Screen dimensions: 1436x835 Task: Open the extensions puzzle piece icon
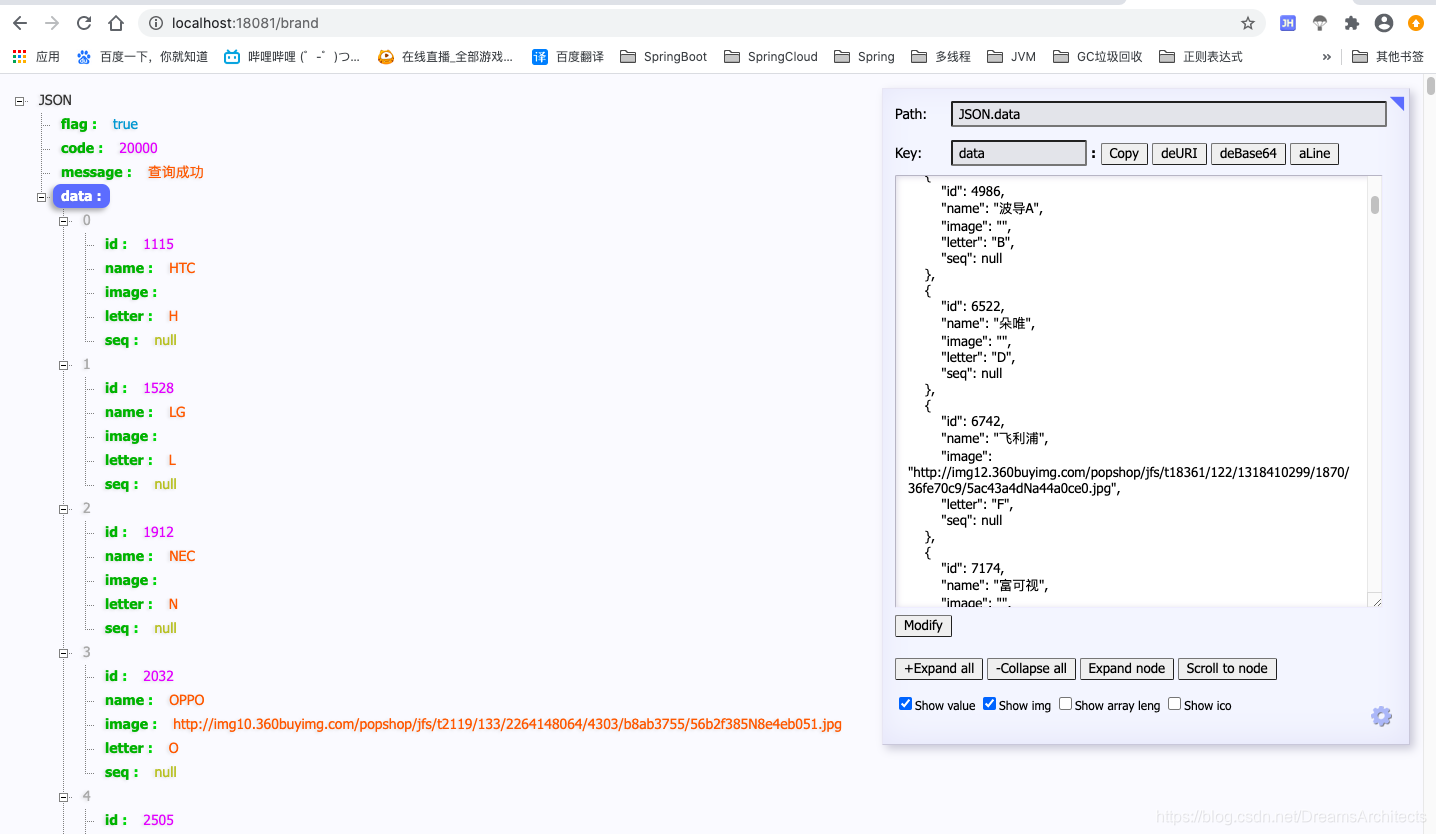(1352, 23)
